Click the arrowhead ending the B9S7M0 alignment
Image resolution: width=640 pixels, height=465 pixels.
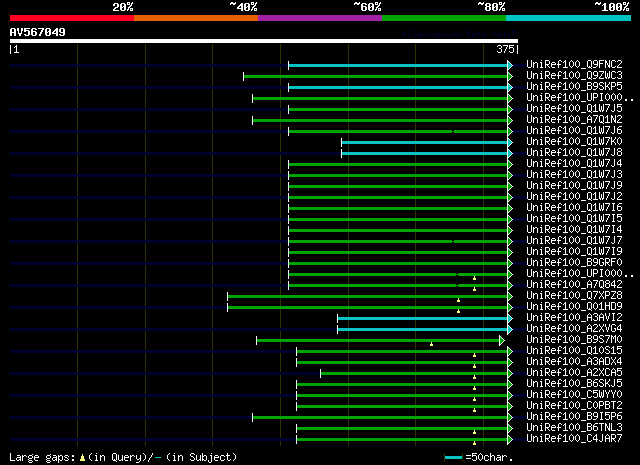tap(502, 340)
